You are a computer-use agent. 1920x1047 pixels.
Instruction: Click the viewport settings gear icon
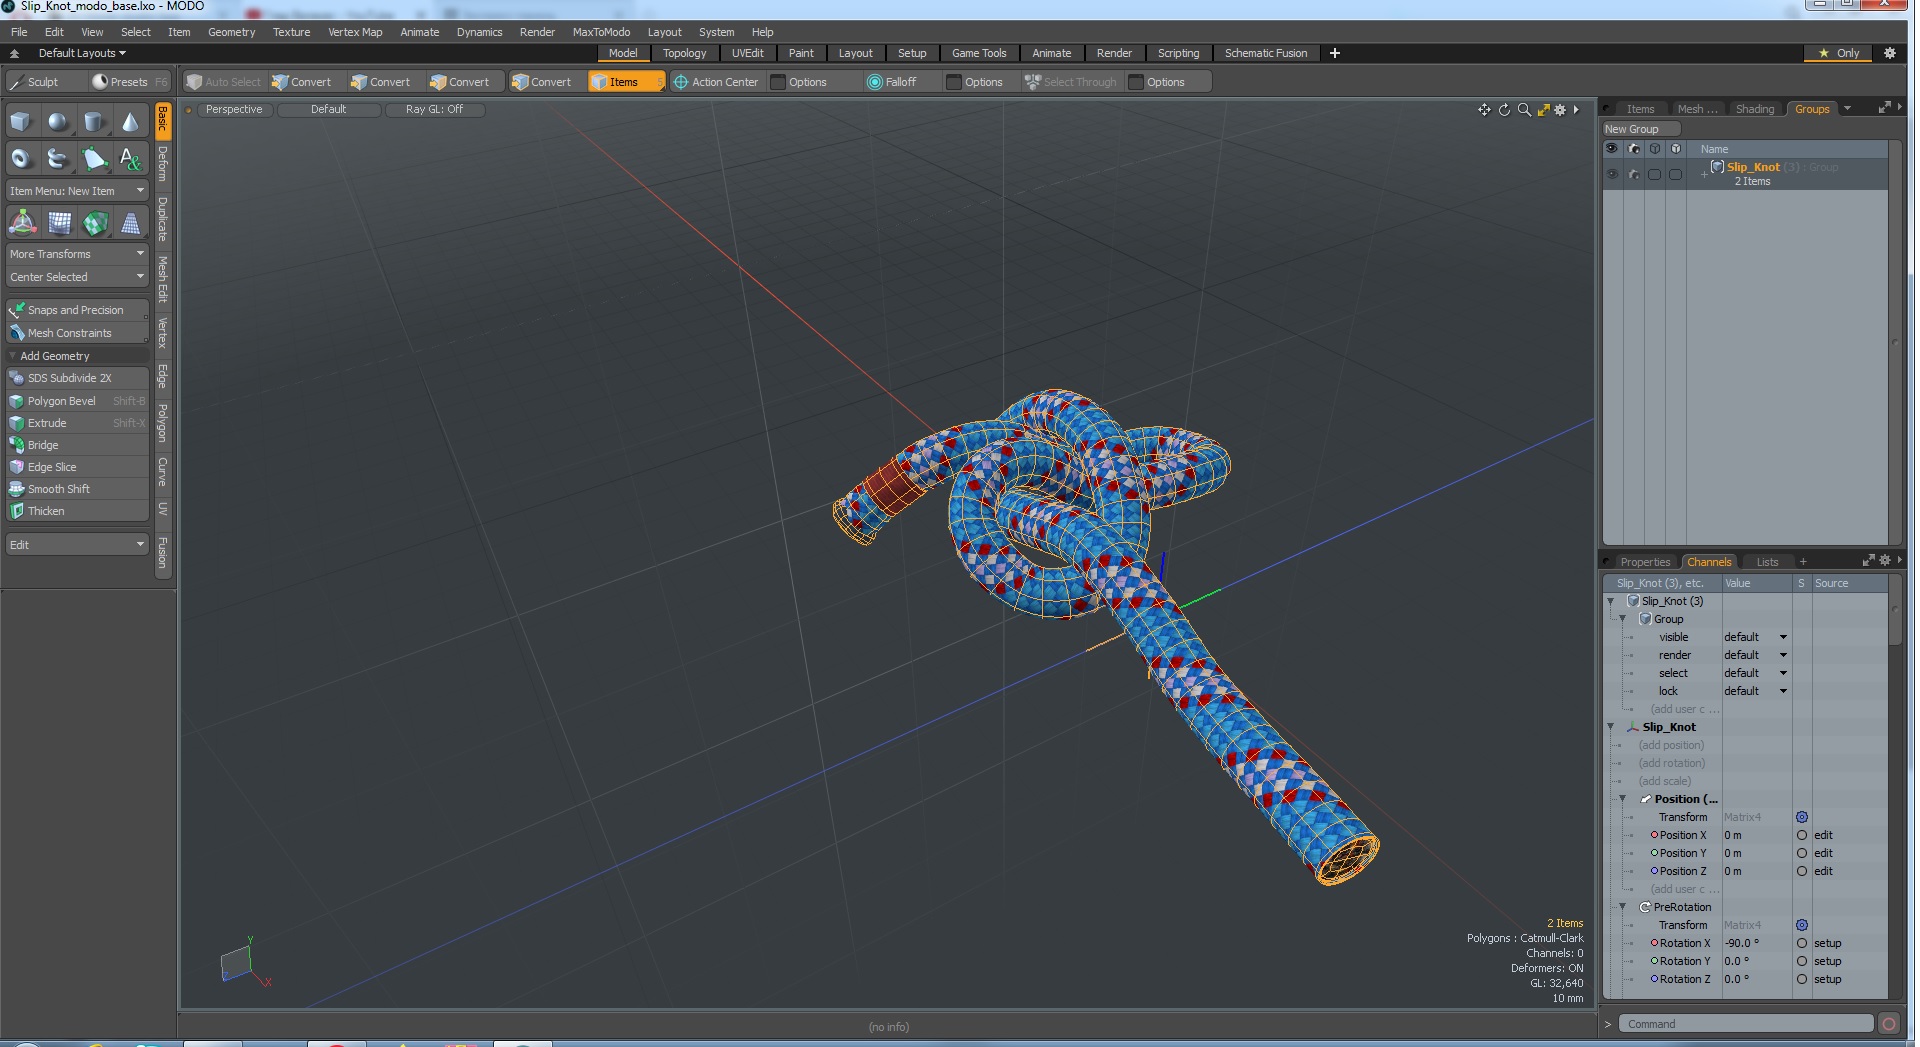[x=1560, y=110]
